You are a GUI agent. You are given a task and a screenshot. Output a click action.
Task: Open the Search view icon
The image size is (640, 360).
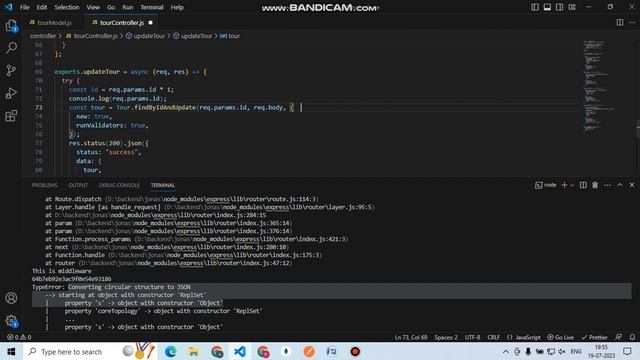click(x=11, y=48)
